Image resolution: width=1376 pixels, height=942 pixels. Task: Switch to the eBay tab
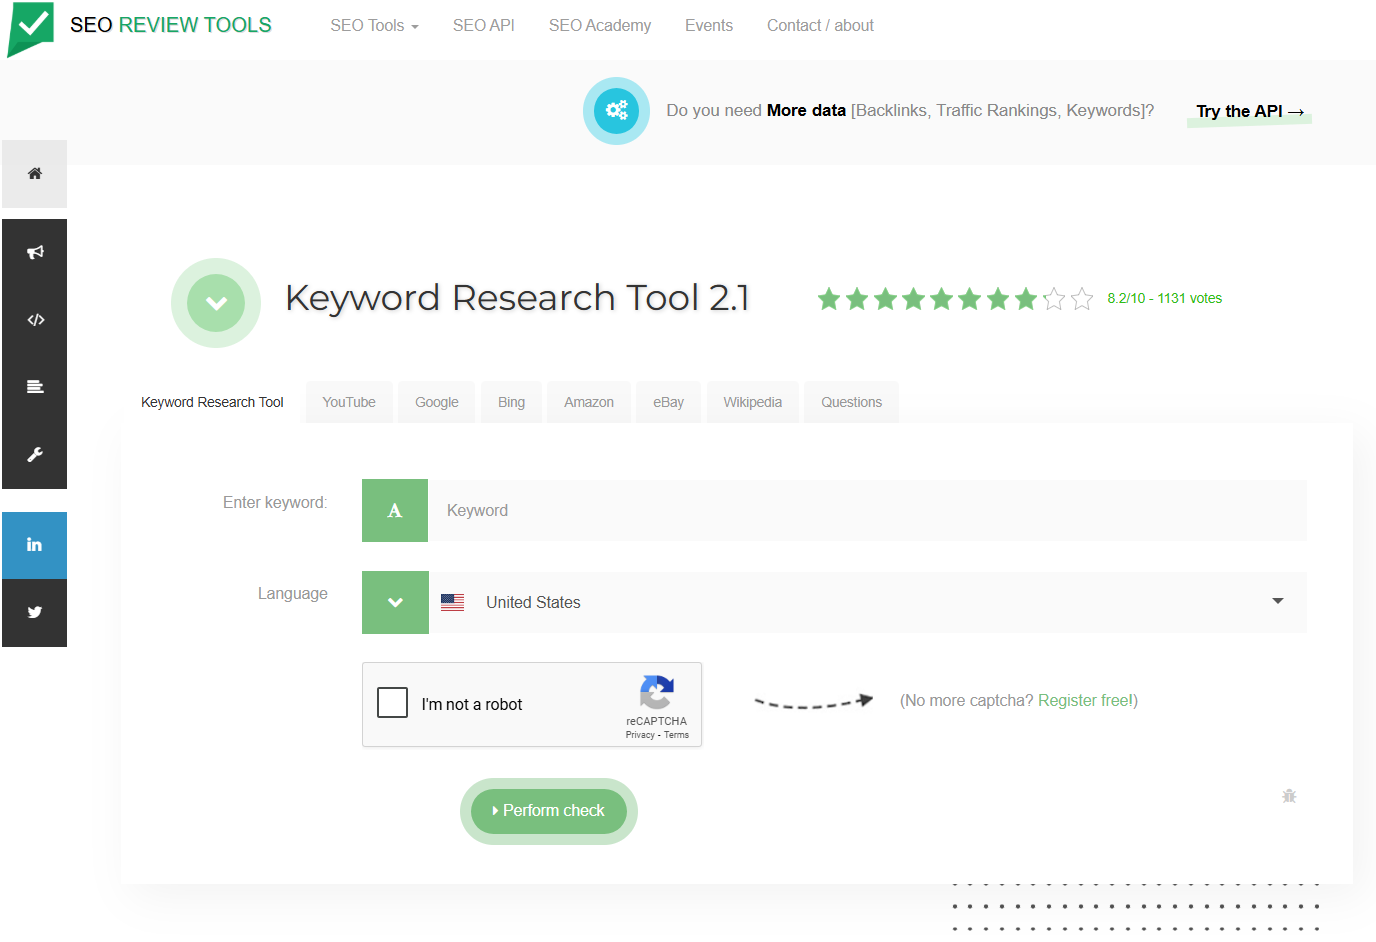click(669, 402)
